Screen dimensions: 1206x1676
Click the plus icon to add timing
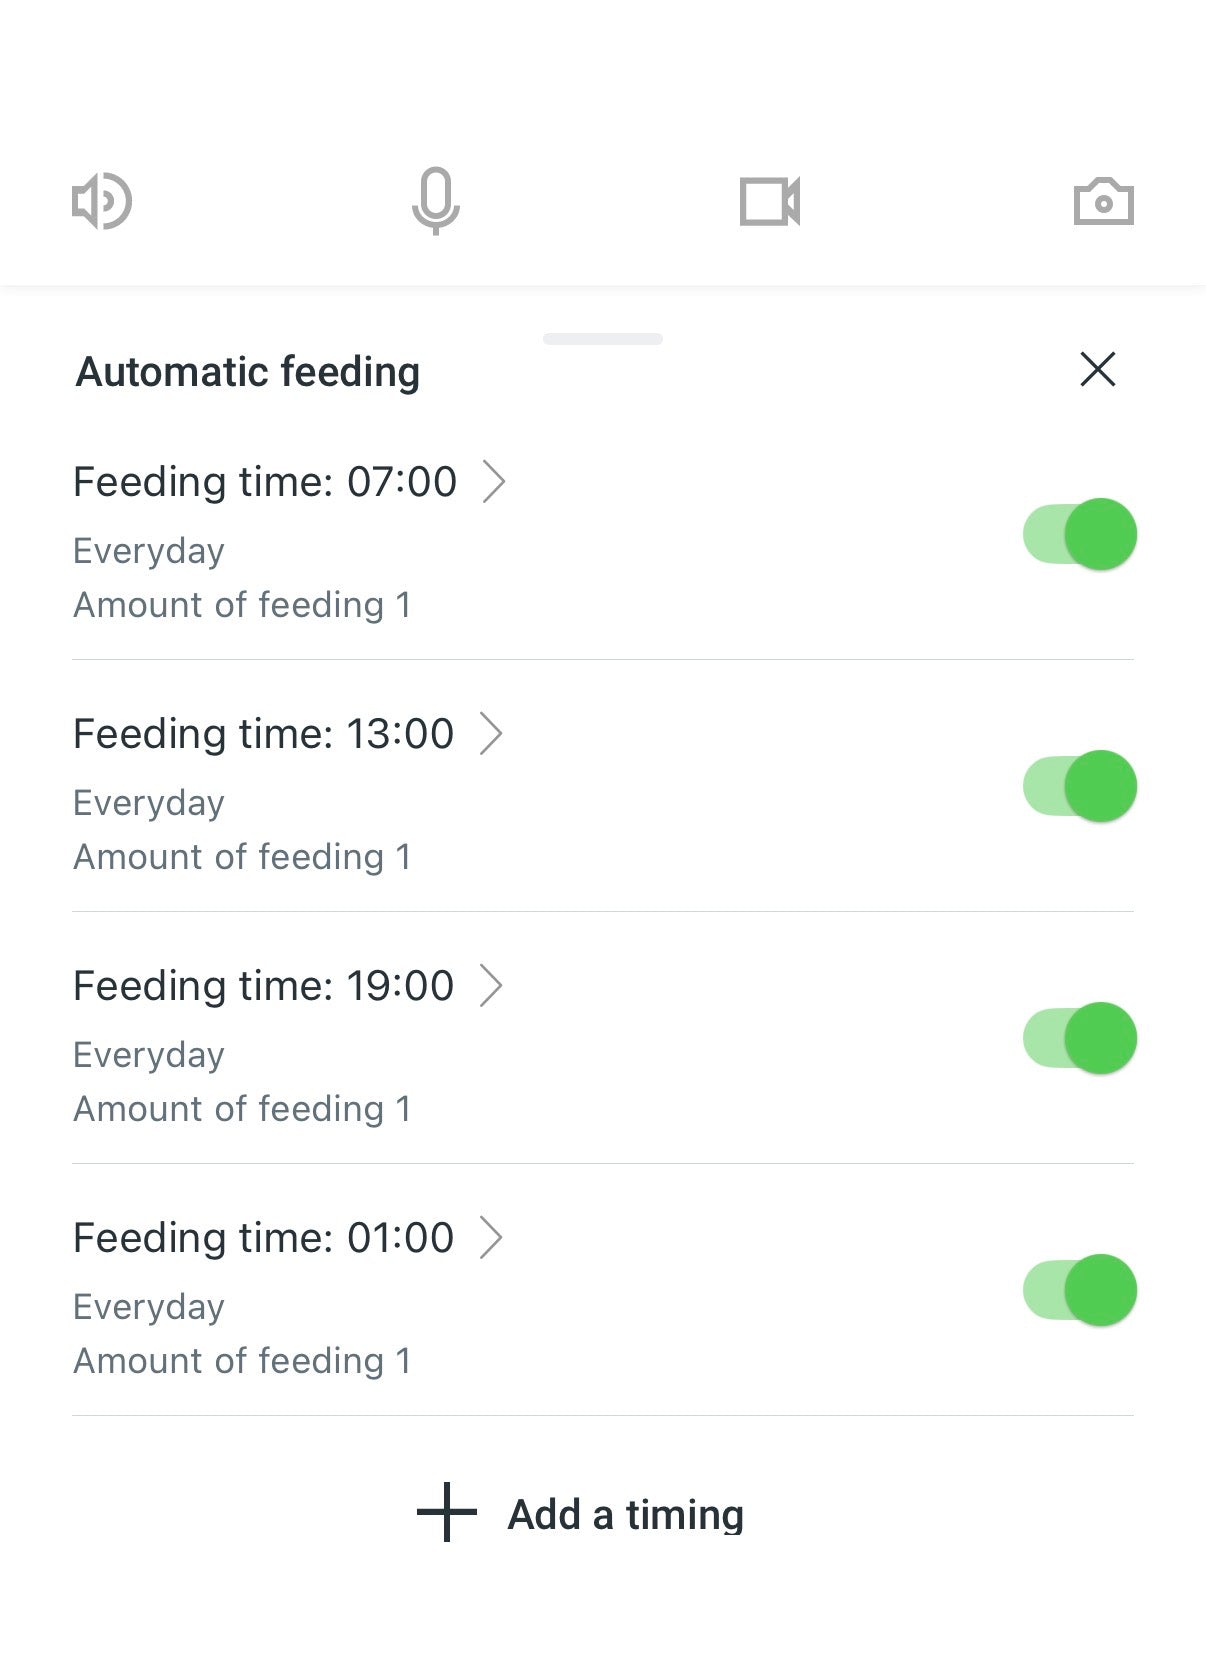click(x=446, y=1512)
